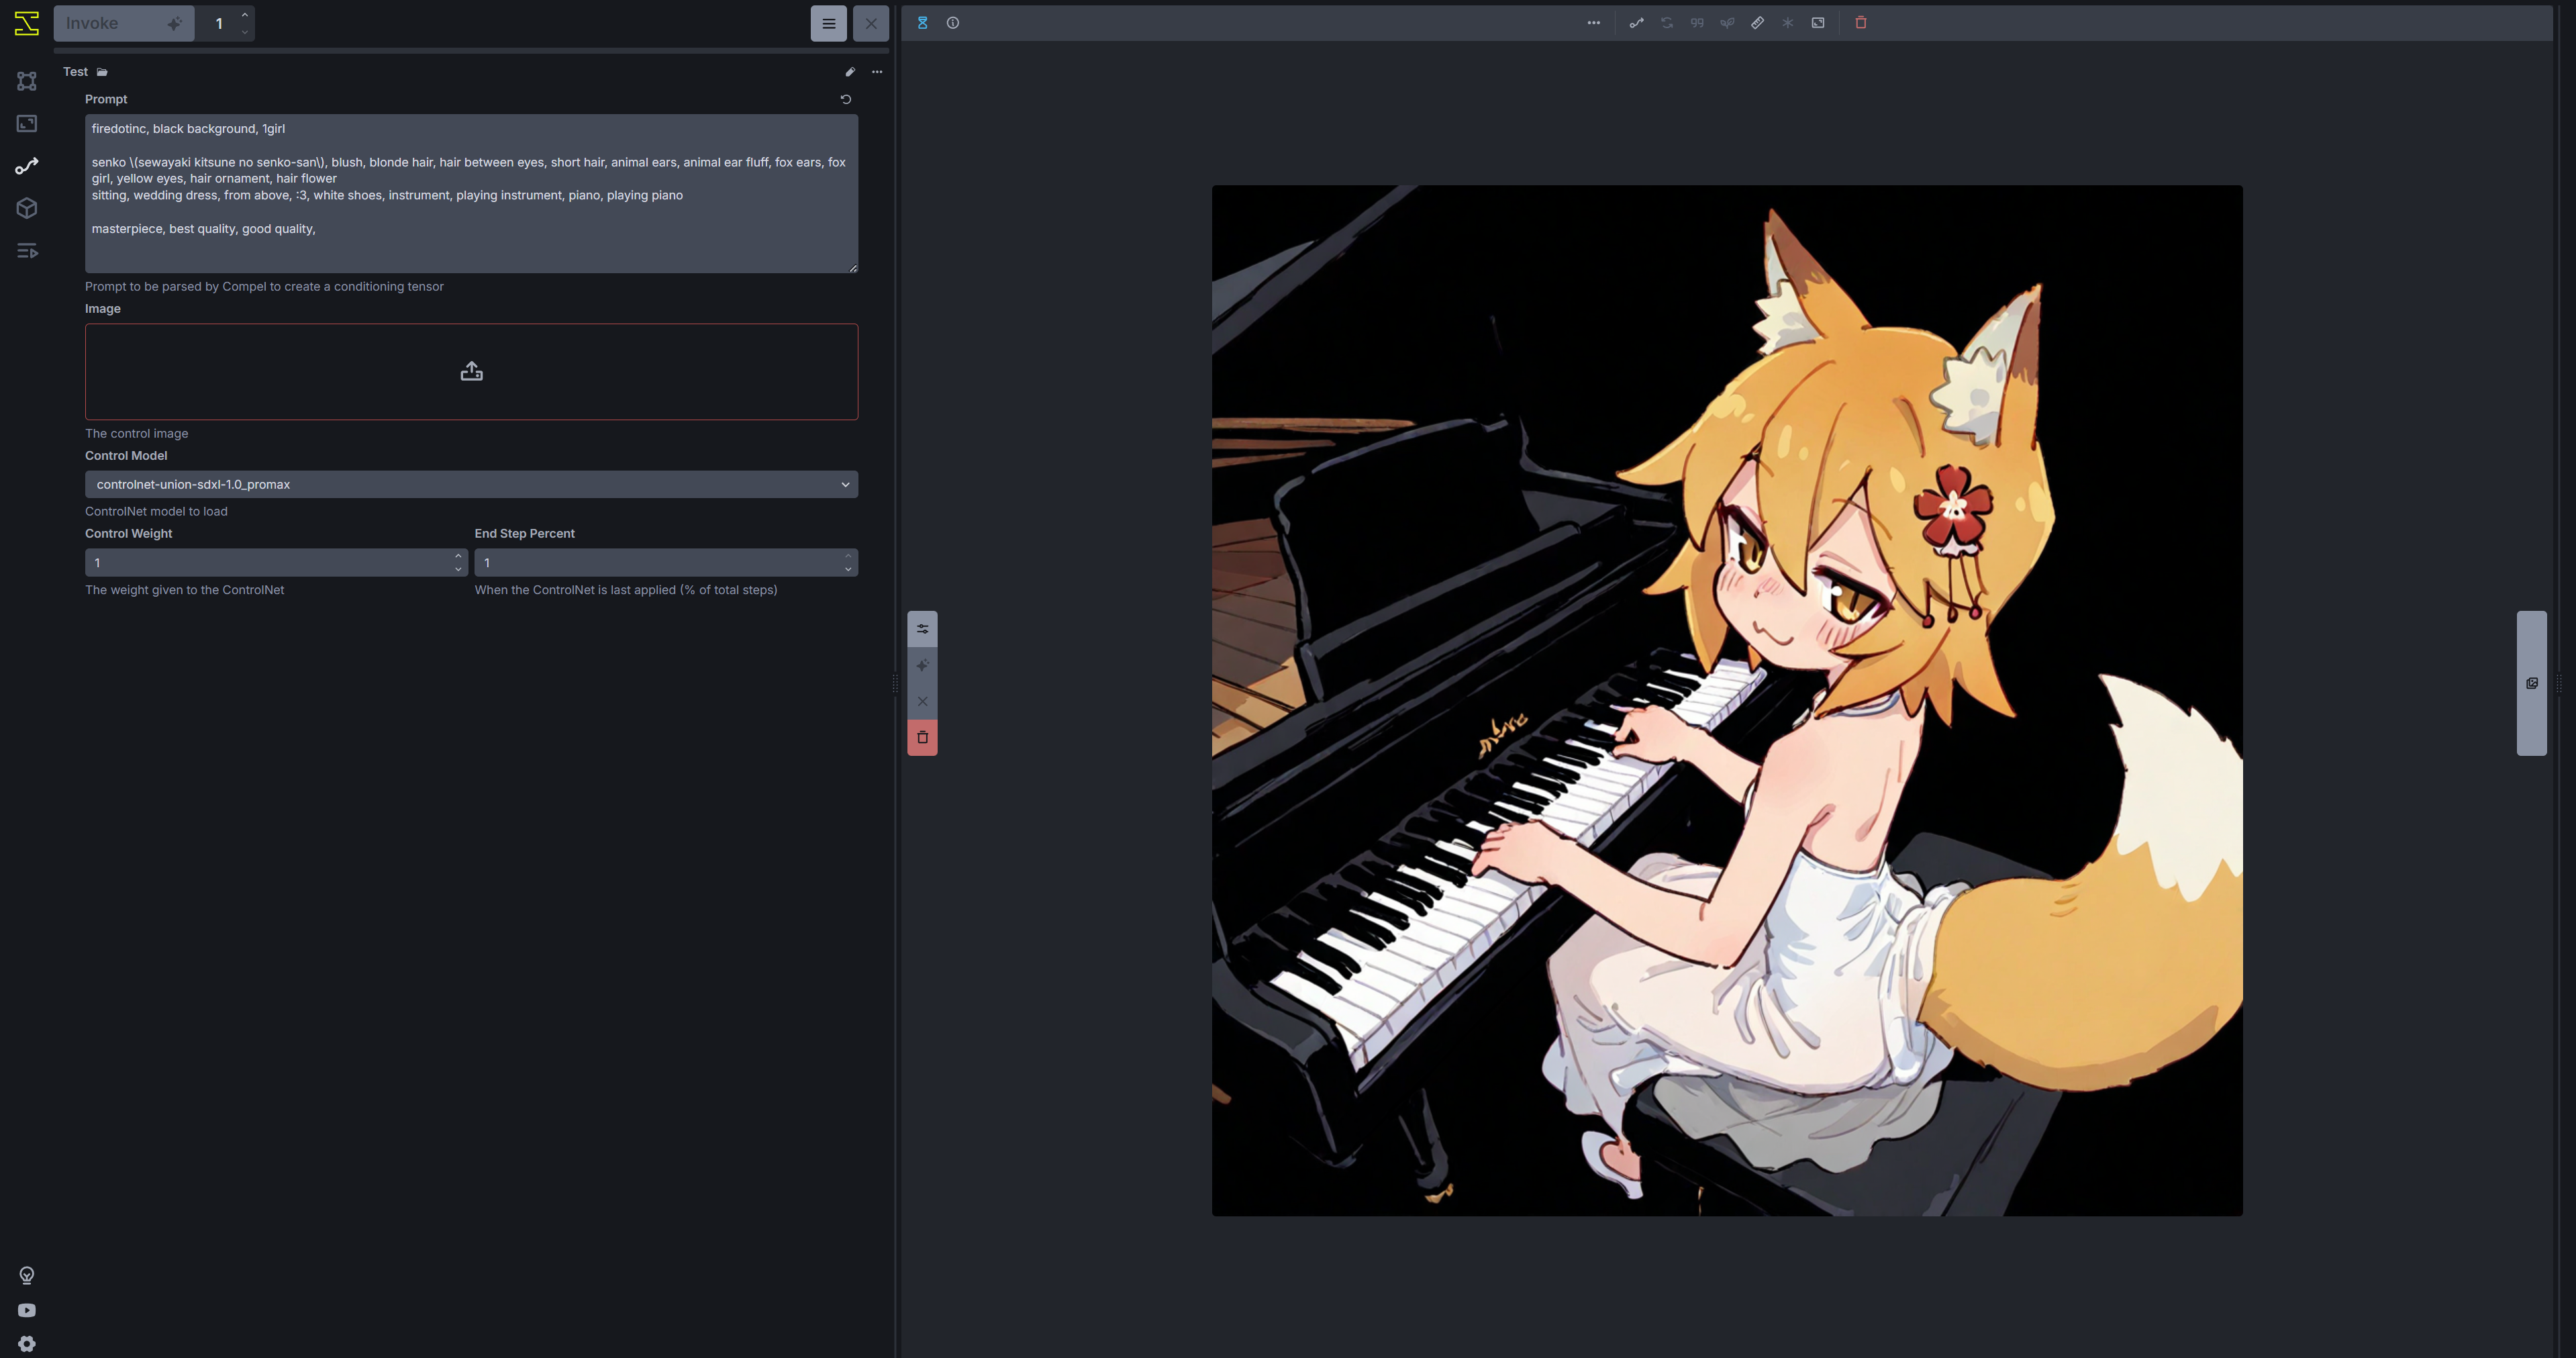The width and height of the screenshot is (2576, 1358).
Task: Increment the Control Weight value
Action: [x=458, y=556]
